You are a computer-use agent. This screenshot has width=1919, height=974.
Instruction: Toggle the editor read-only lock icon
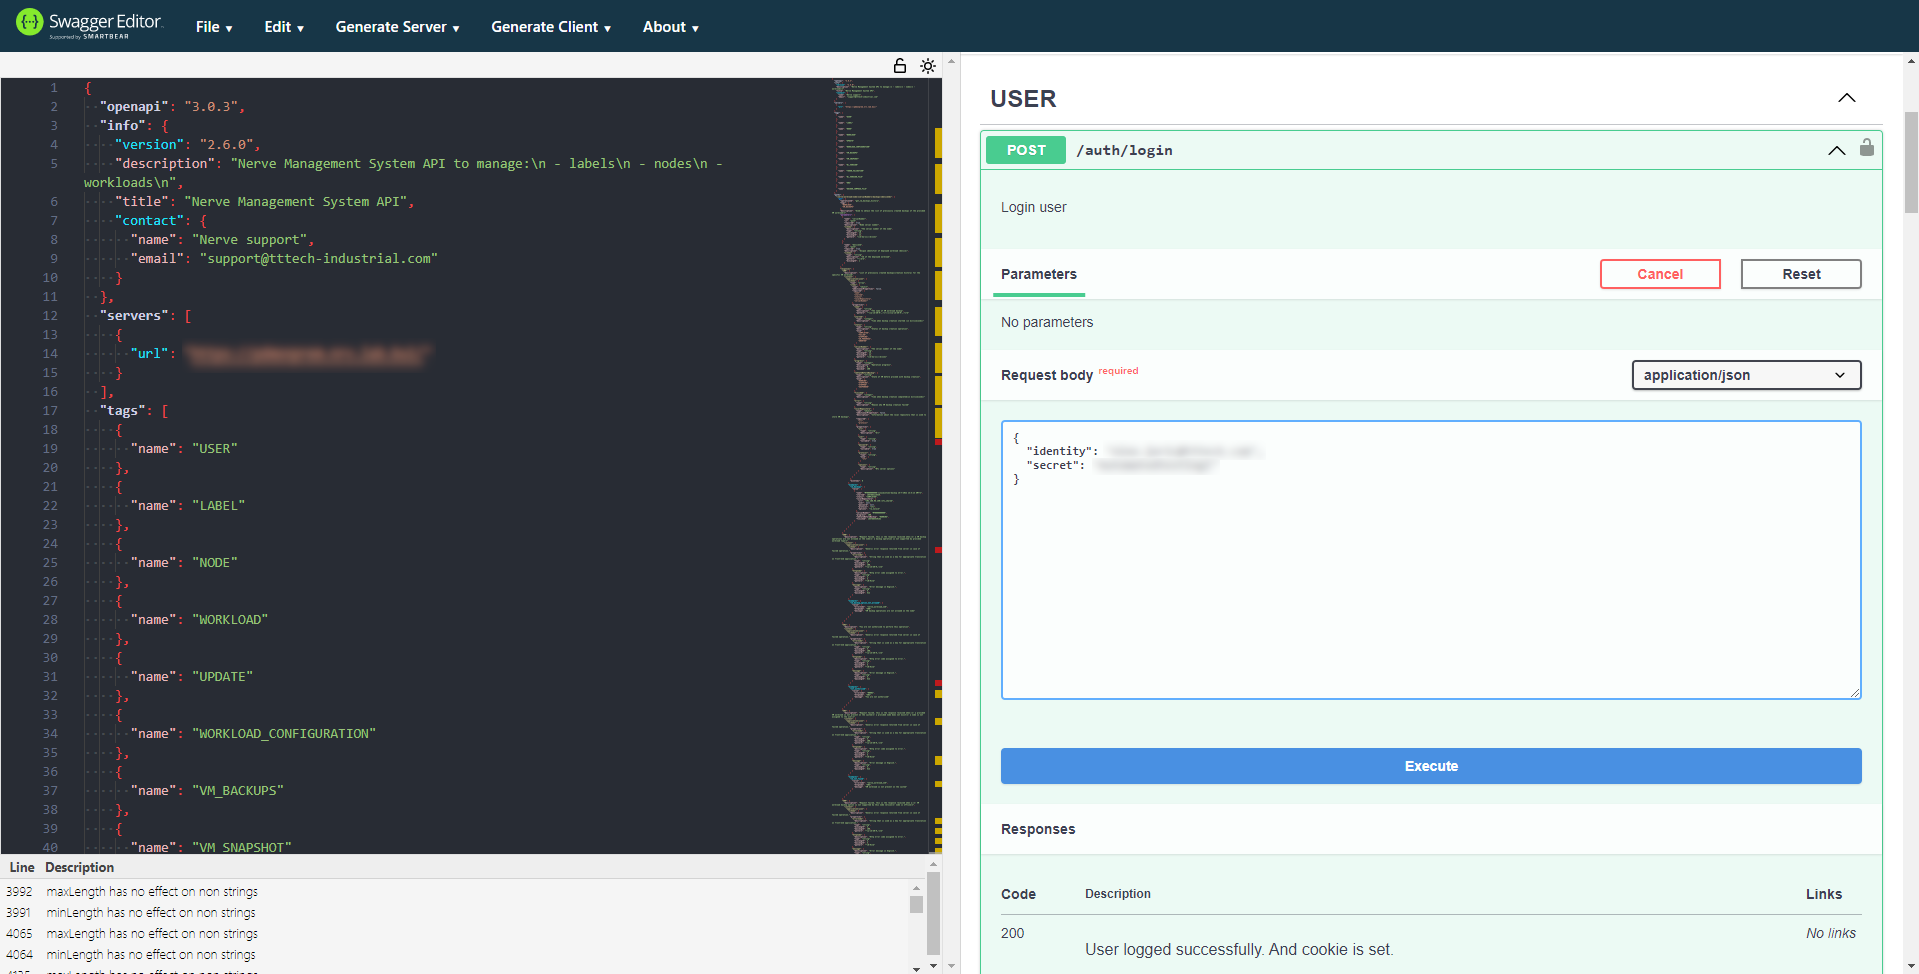tap(899, 66)
